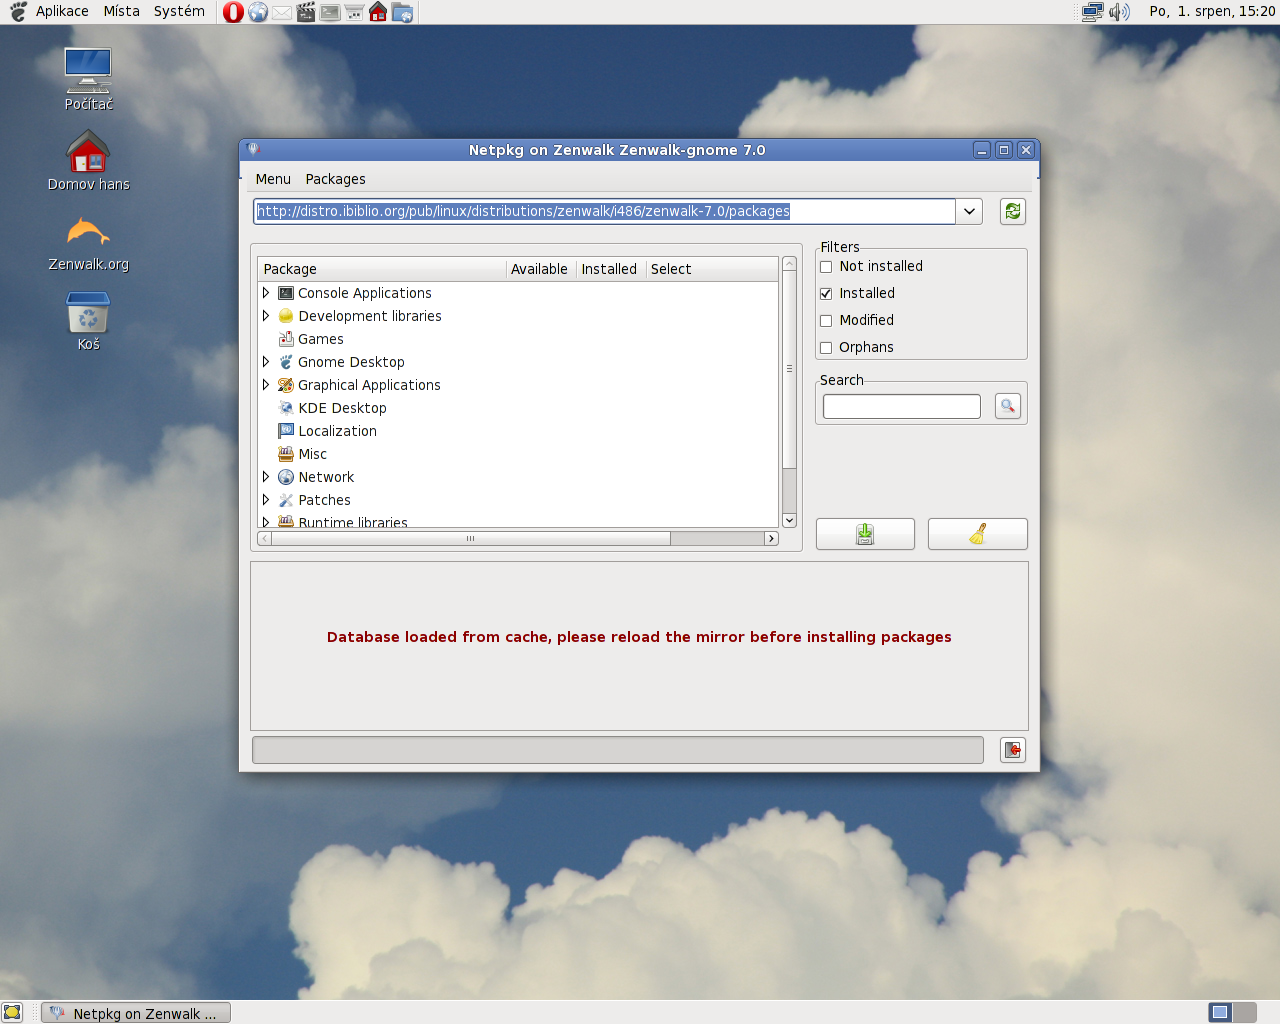The width and height of the screenshot is (1280, 1024).
Task: Expand Console Applications category
Action: 266,293
